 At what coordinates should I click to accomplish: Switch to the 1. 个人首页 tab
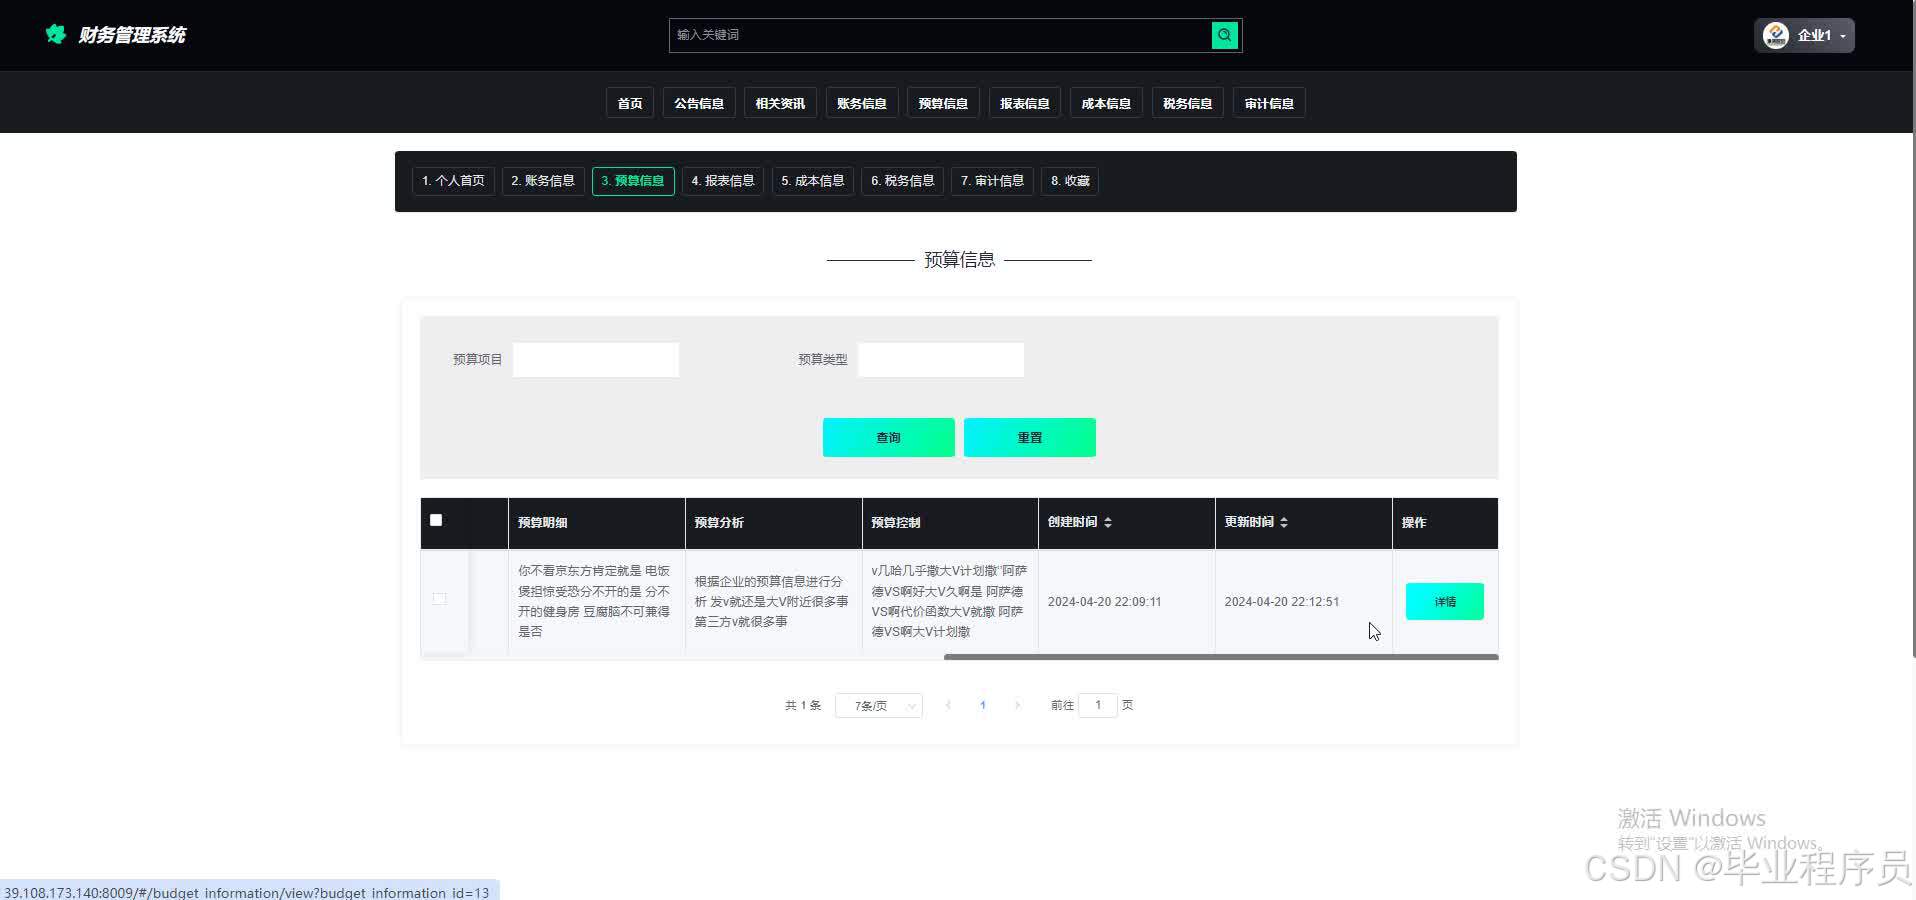tap(453, 181)
